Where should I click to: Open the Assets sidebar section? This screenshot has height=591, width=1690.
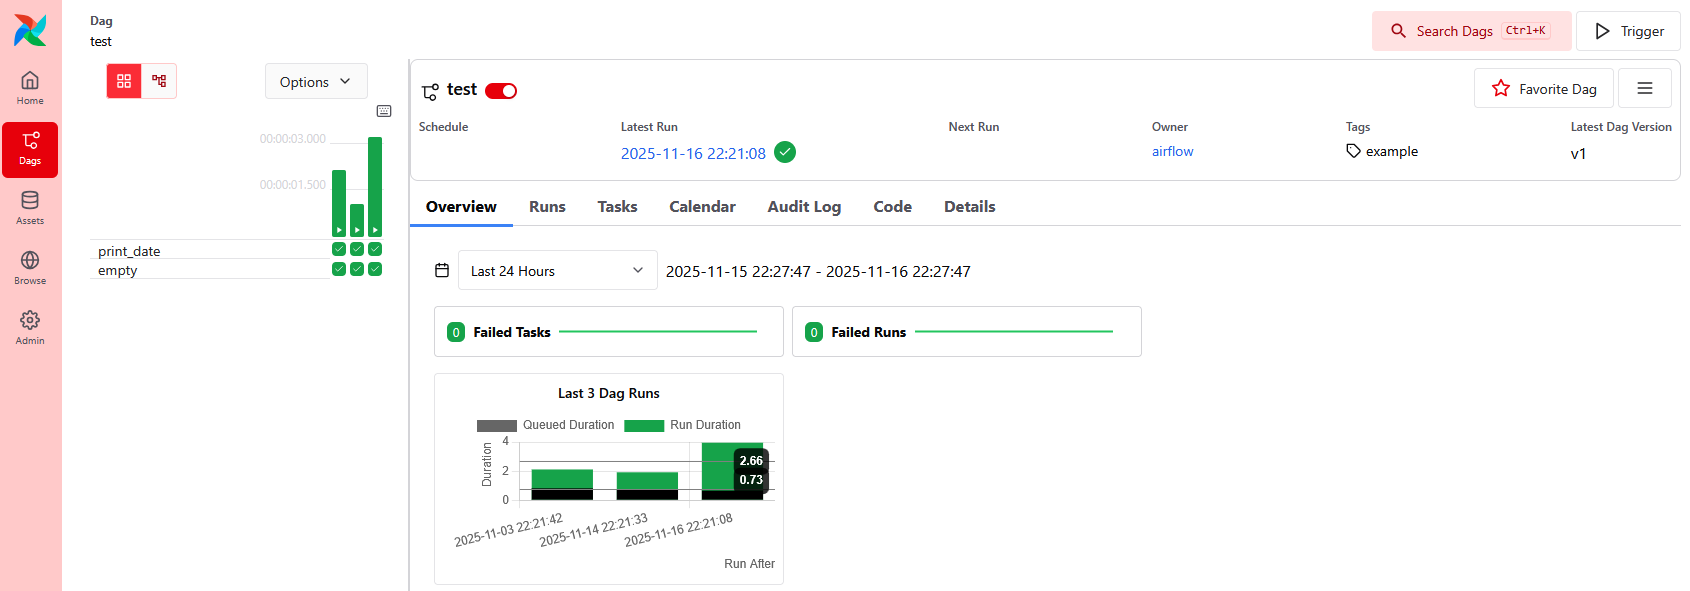tap(30, 208)
